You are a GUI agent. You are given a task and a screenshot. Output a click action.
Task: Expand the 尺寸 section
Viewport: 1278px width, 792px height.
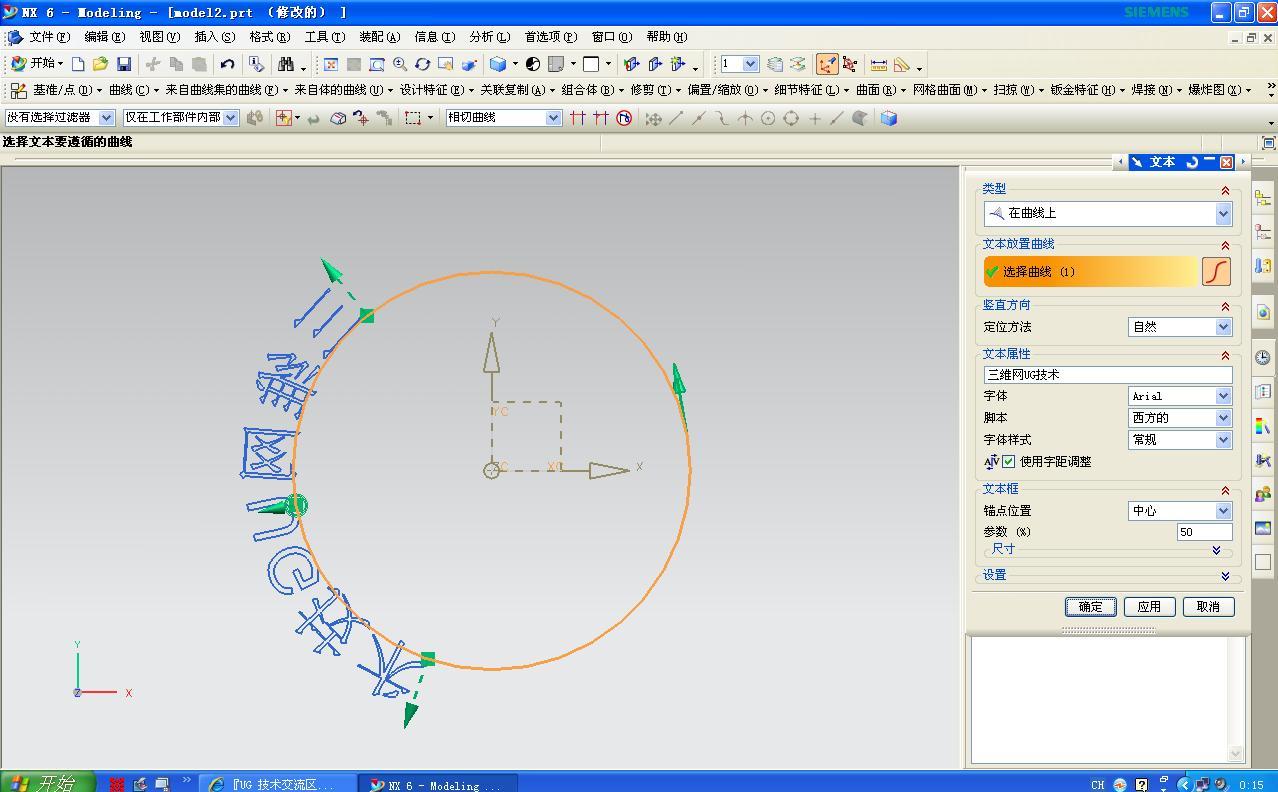pos(1216,550)
